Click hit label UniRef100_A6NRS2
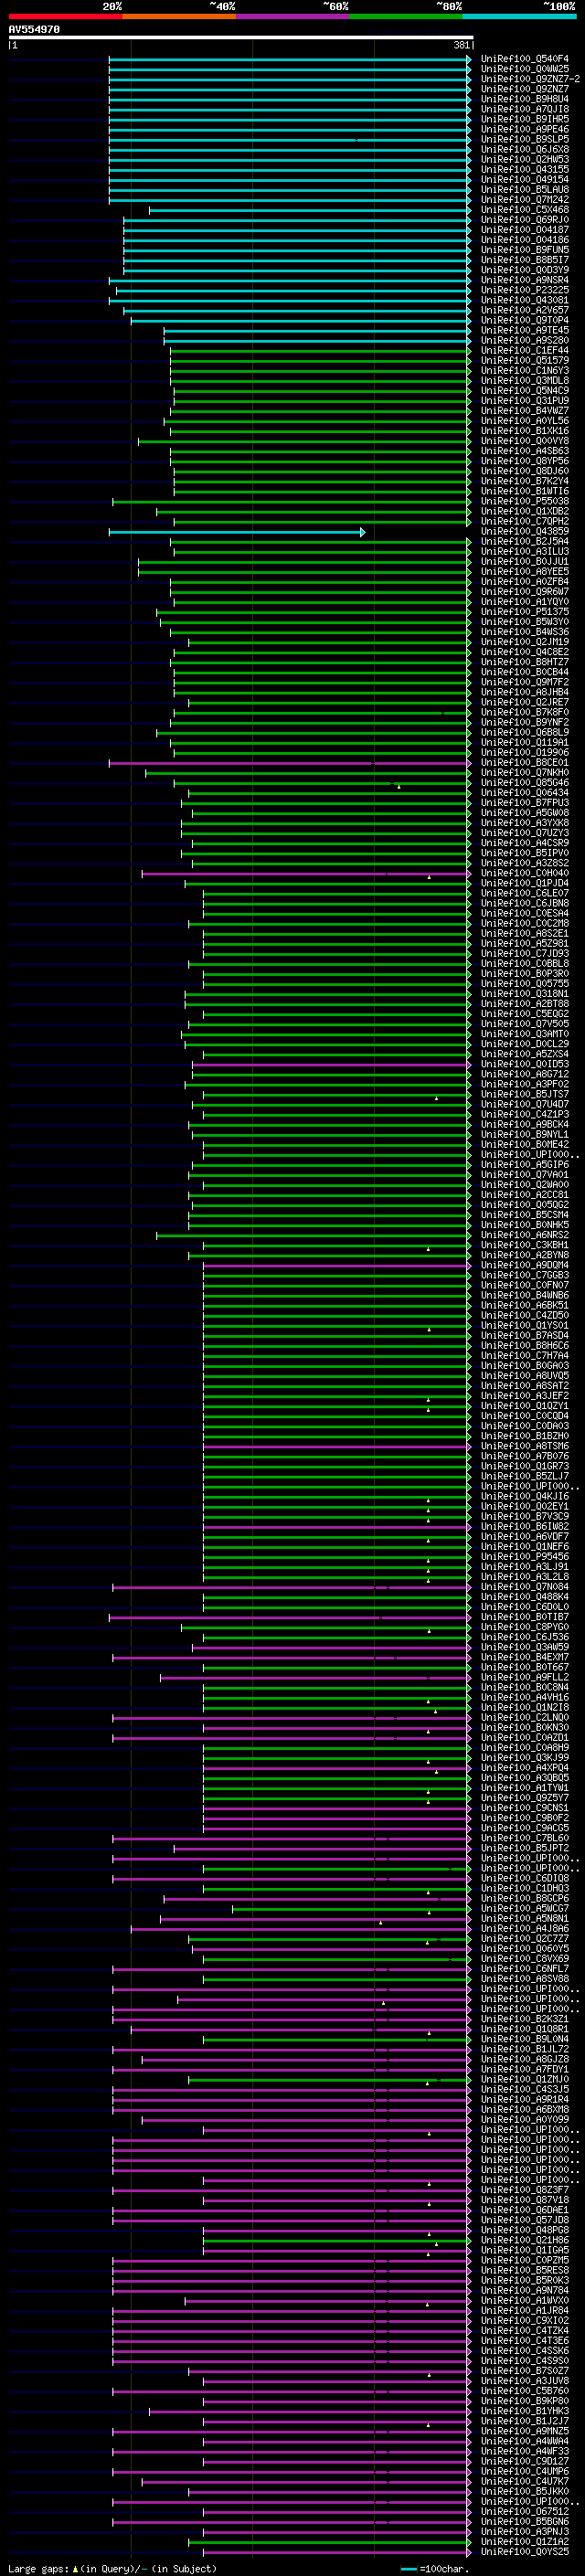 [x=525, y=1235]
